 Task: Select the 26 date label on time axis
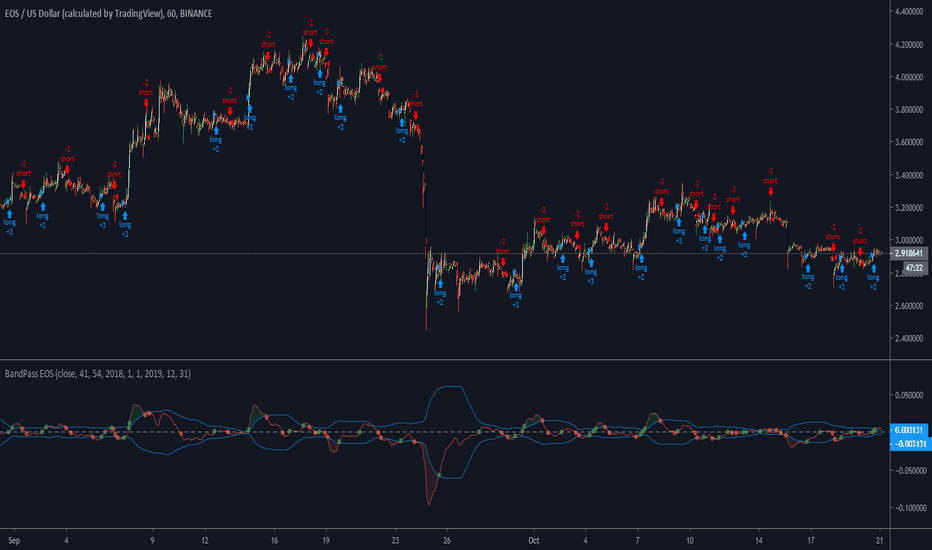point(446,540)
